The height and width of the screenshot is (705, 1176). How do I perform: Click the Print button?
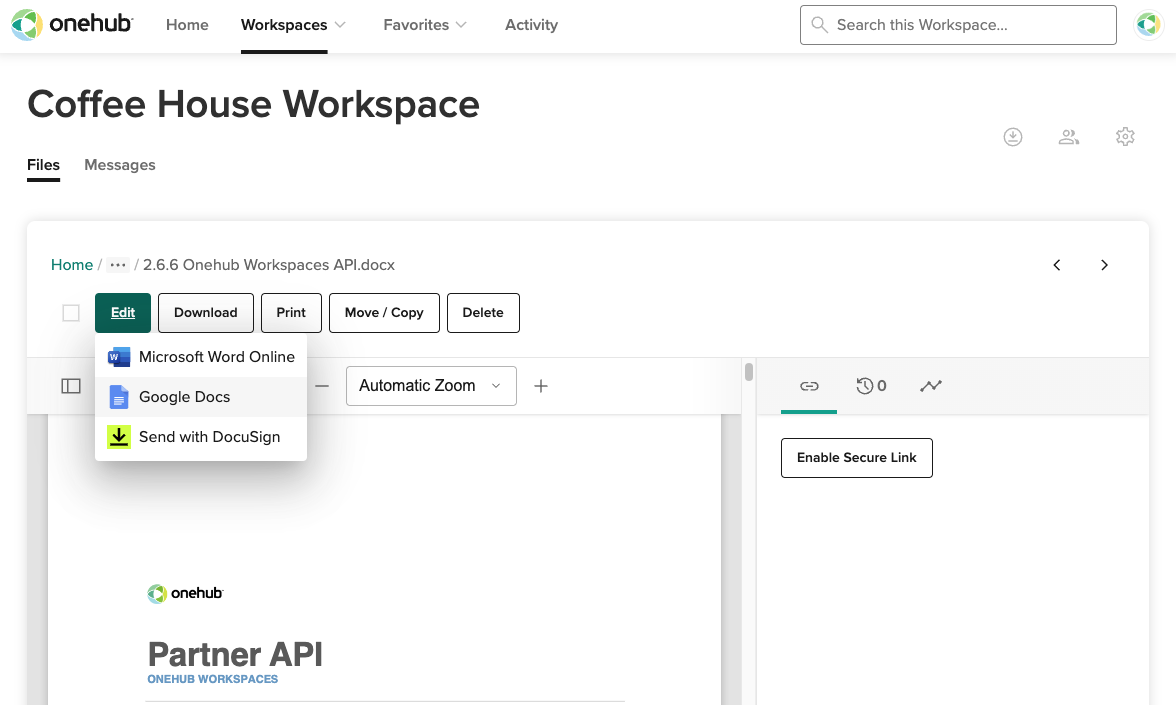291,313
